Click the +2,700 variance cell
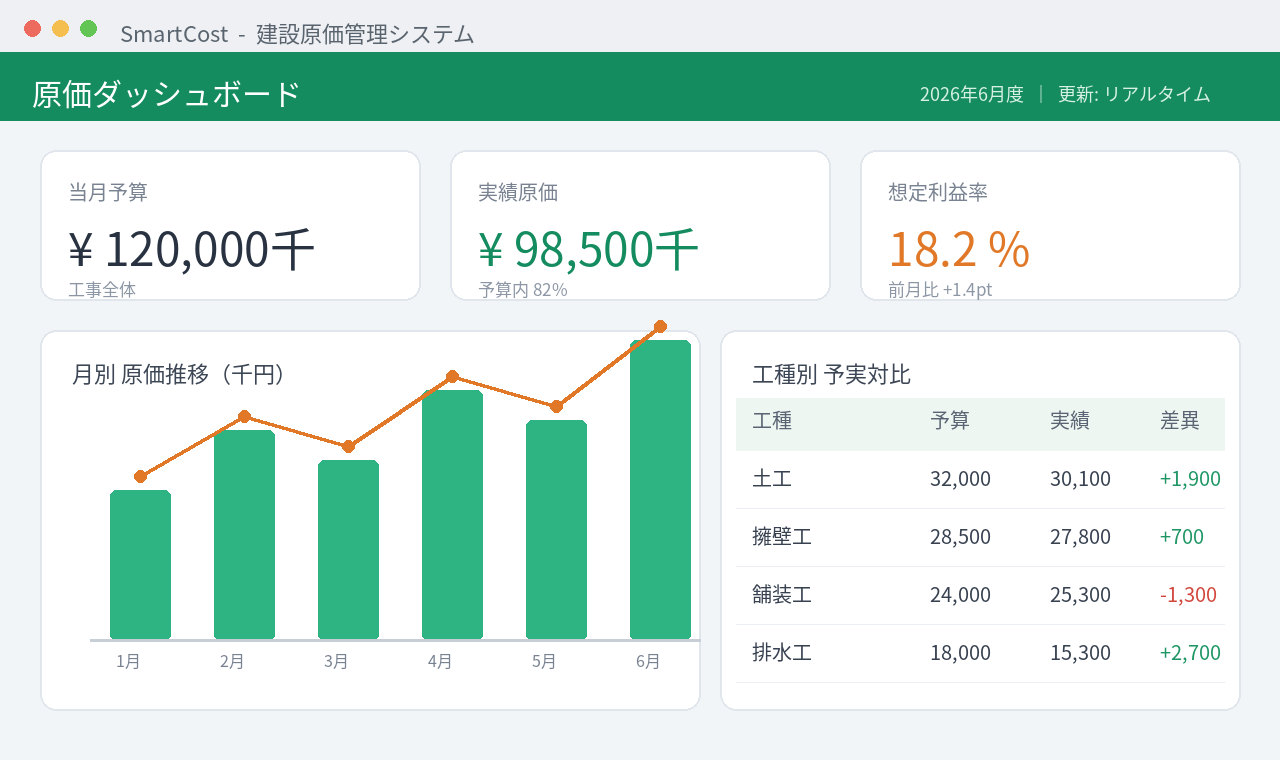 pos(1190,653)
